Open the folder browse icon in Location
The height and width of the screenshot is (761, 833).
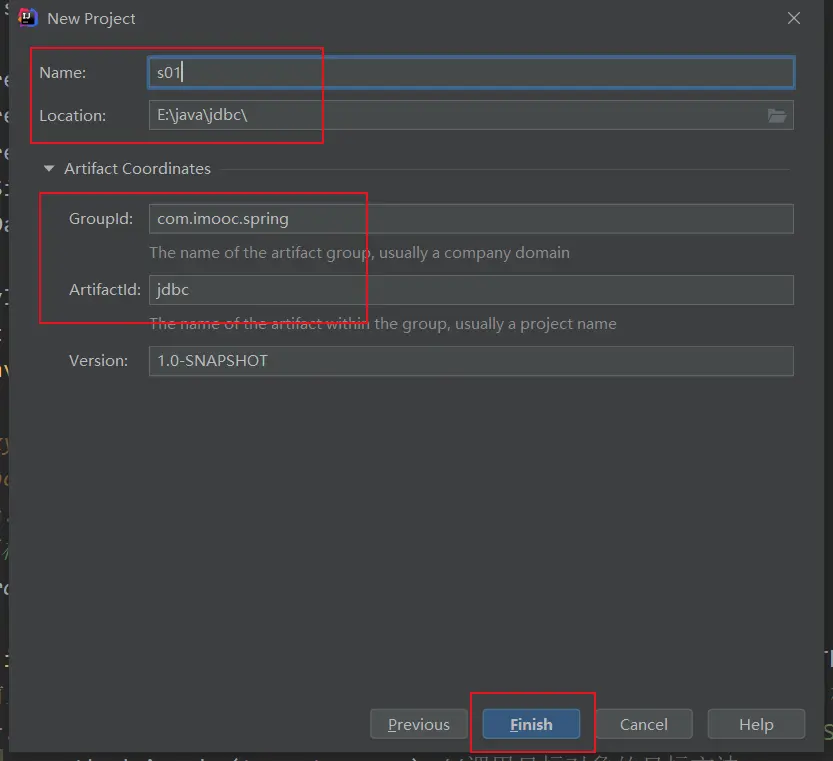pyautogui.click(x=777, y=115)
